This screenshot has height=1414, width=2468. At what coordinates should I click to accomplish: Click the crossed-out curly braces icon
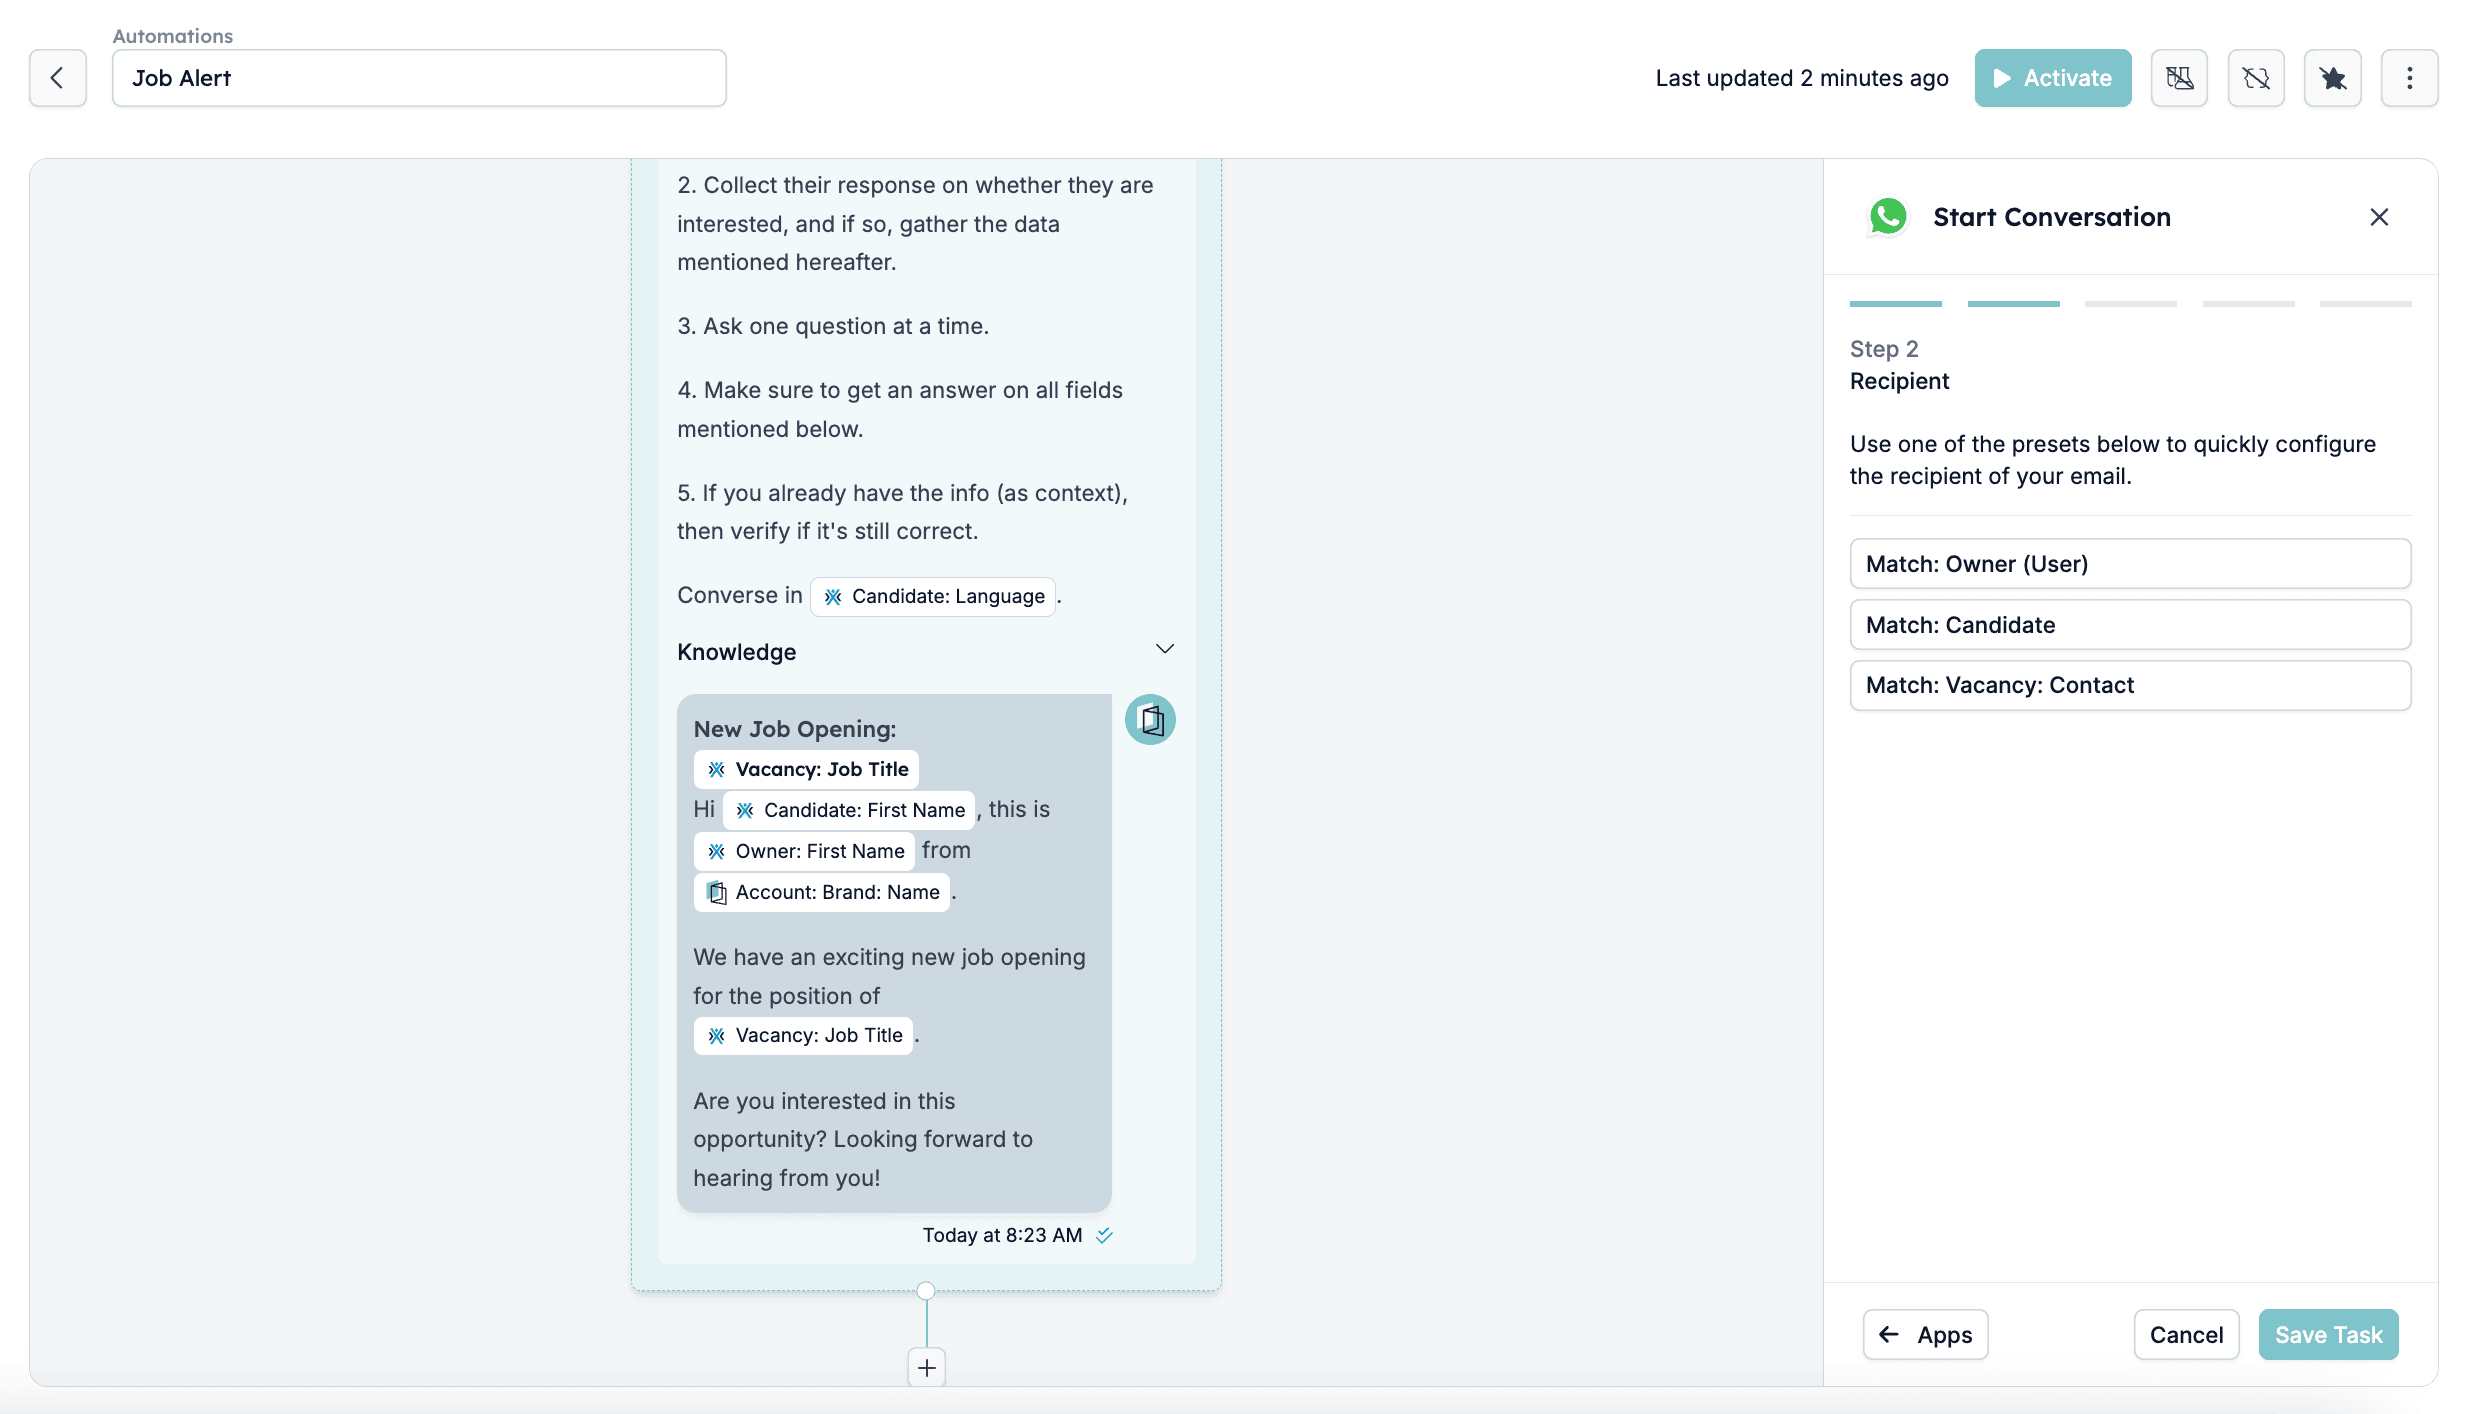(2256, 78)
